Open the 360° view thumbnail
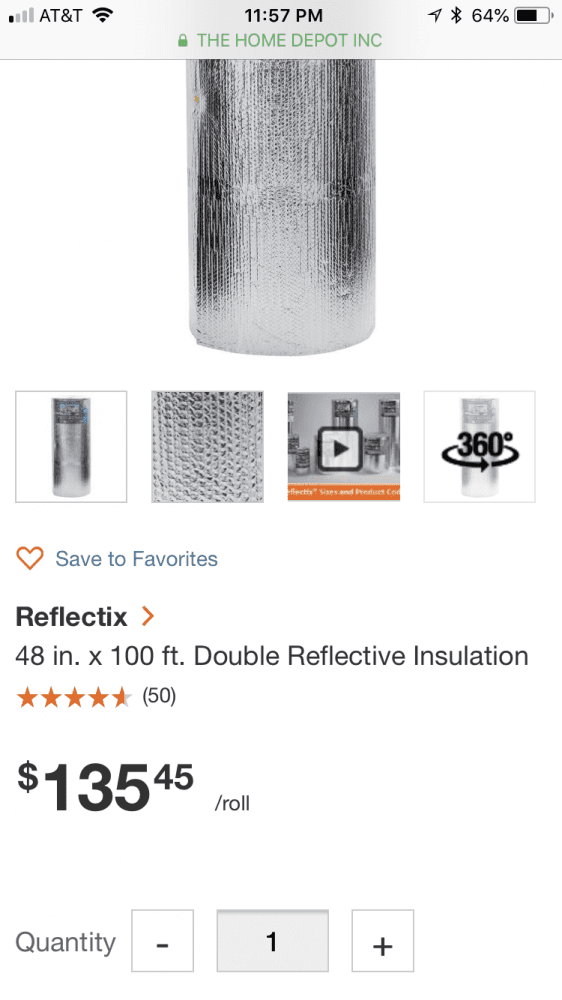Viewport: 562px width, 1000px height. pyautogui.click(x=480, y=446)
